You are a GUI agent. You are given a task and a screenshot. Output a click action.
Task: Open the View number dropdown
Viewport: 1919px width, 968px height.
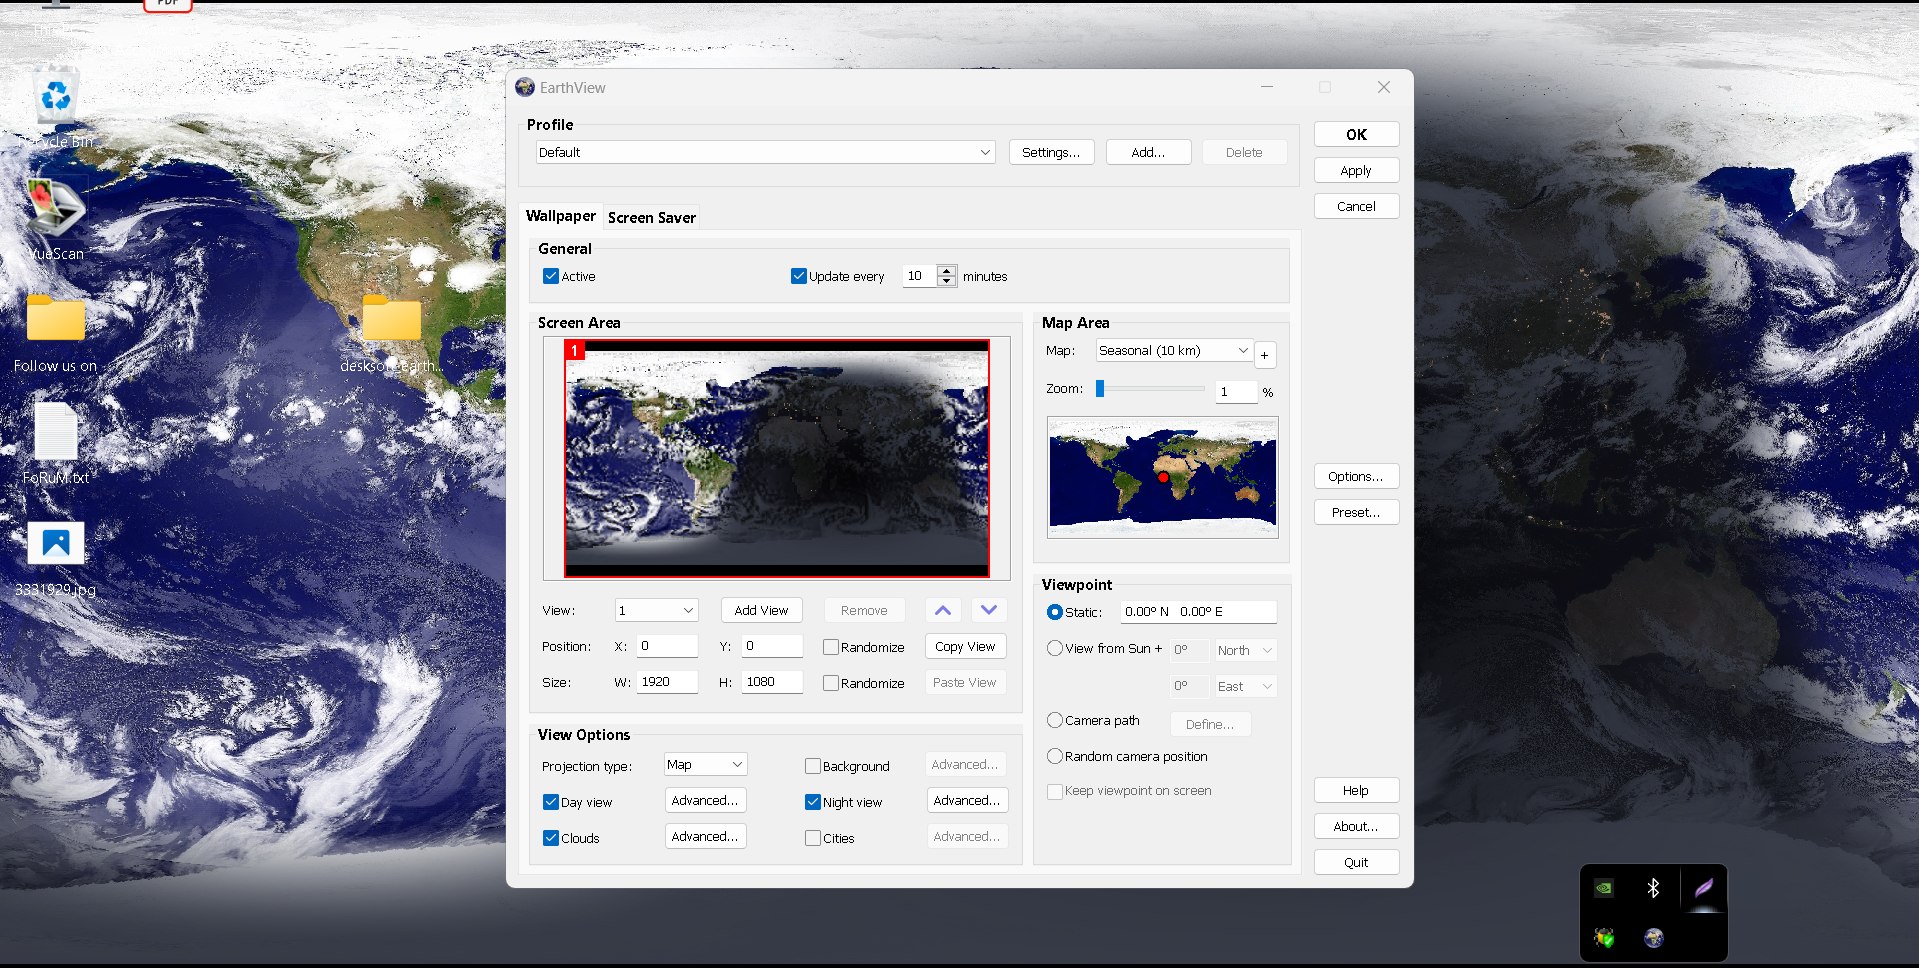point(656,610)
